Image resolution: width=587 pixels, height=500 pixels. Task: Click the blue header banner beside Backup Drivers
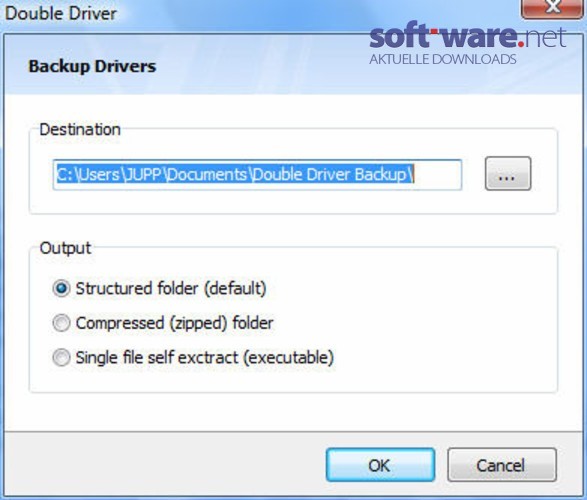click(262, 67)
